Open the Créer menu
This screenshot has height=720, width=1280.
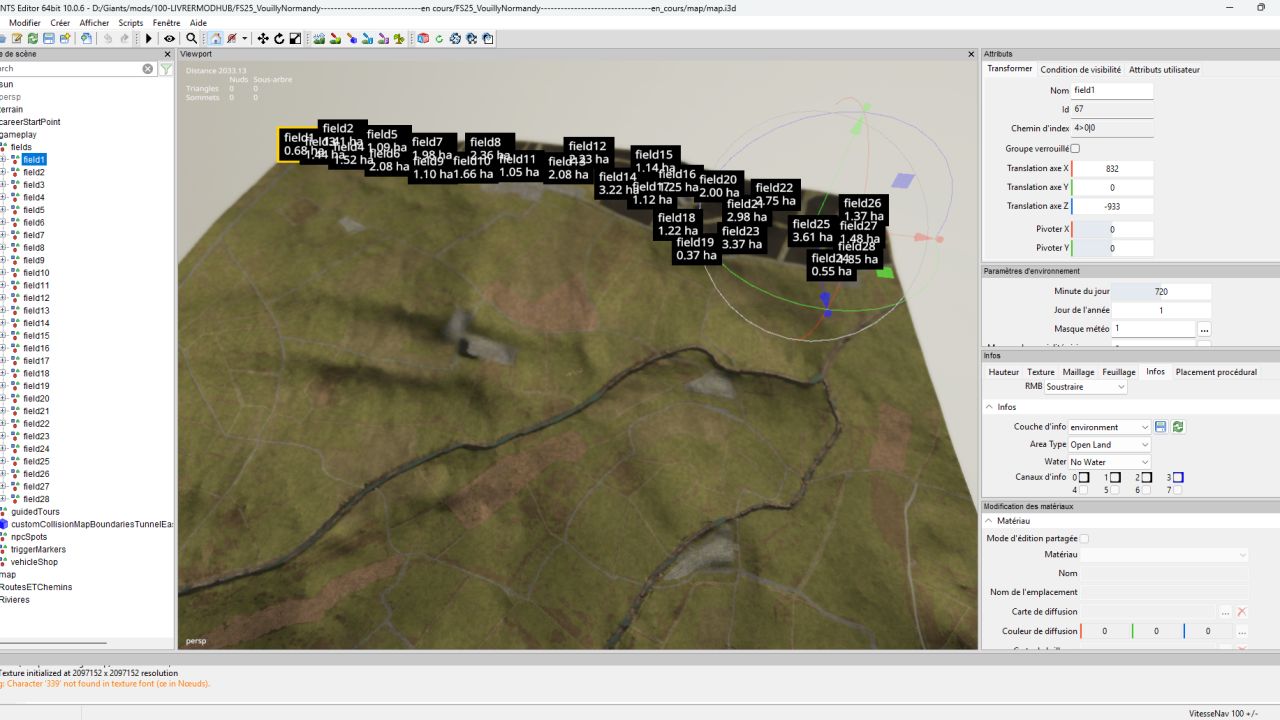60,23
